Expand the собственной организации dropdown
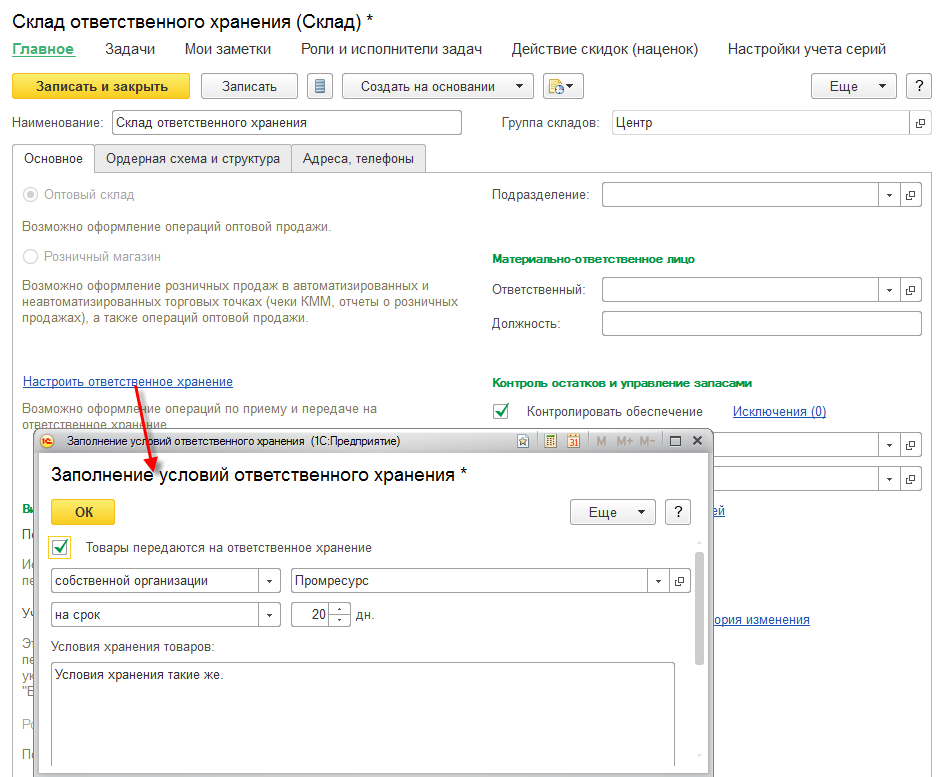The height and width of the screenshot is (777, 949). [269, 581]
